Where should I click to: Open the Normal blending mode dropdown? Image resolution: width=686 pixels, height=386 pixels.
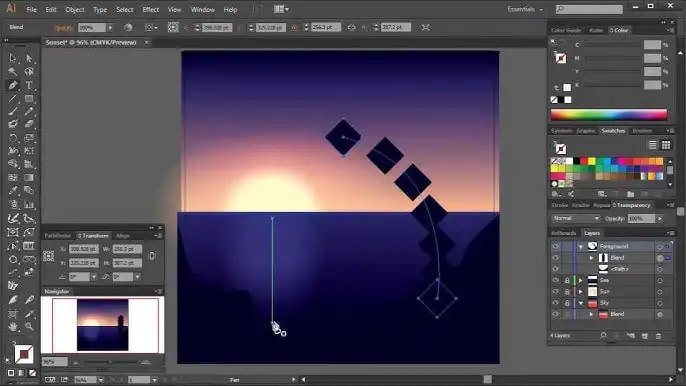click(575, 218)
